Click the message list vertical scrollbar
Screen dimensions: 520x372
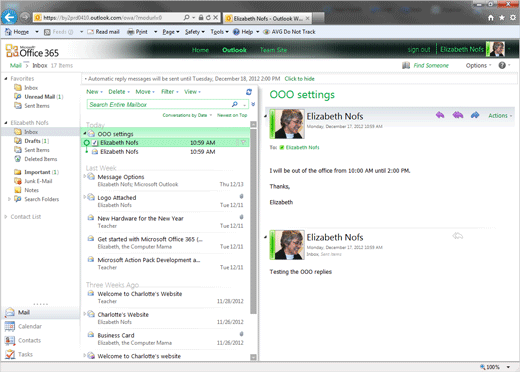[x=253, y=221]
